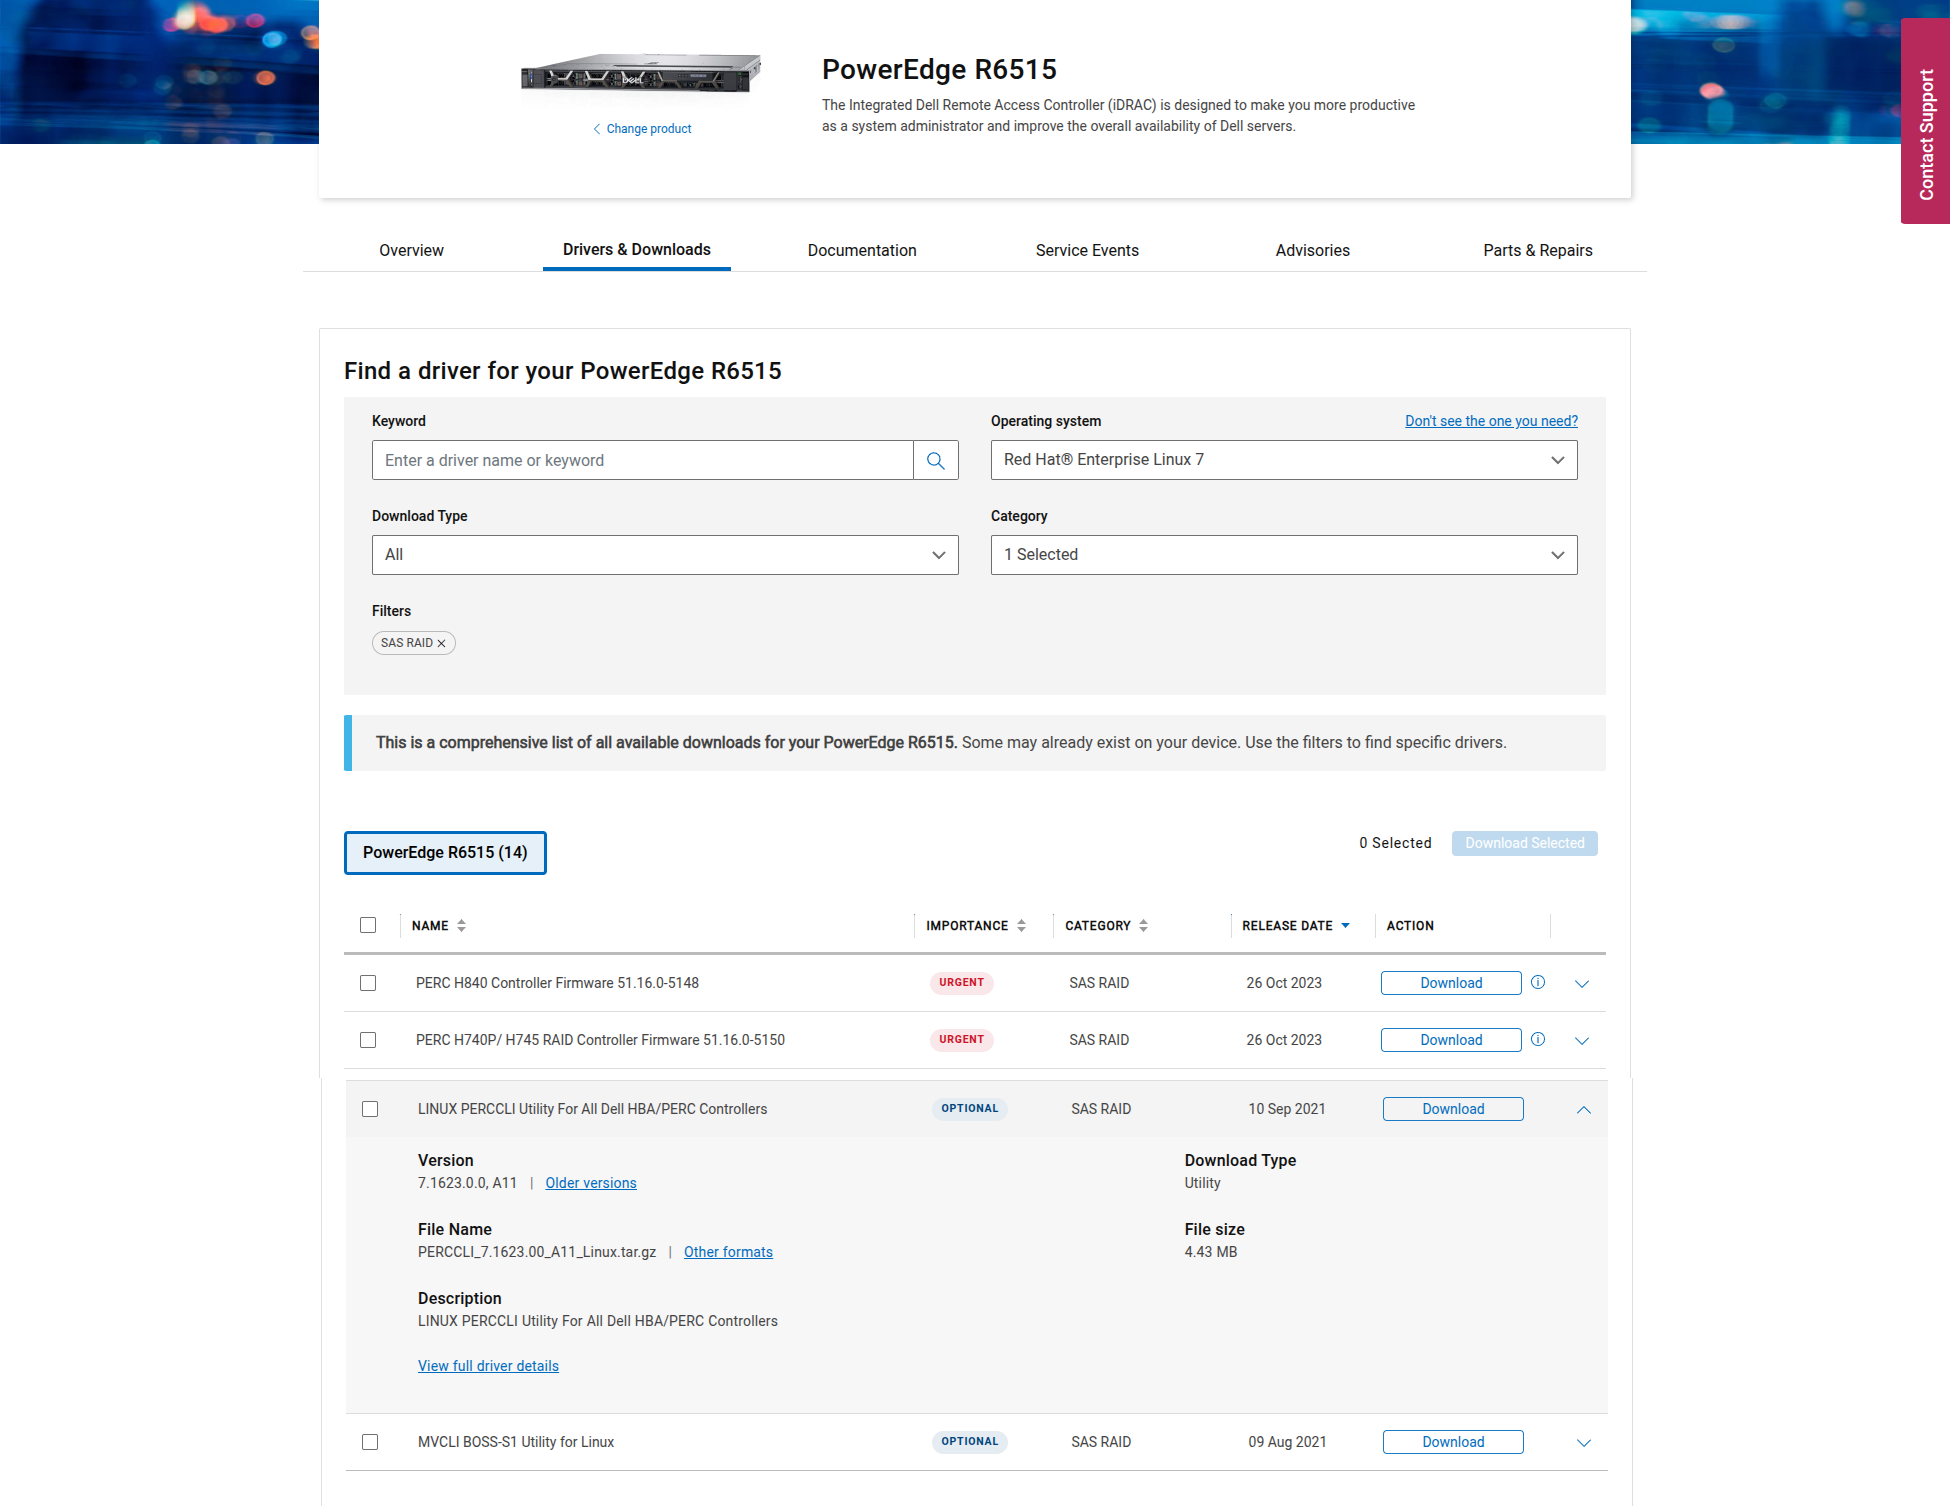Click the ACTION column header
The width and height of the screenshot is (1950, 1506).
1410,926
